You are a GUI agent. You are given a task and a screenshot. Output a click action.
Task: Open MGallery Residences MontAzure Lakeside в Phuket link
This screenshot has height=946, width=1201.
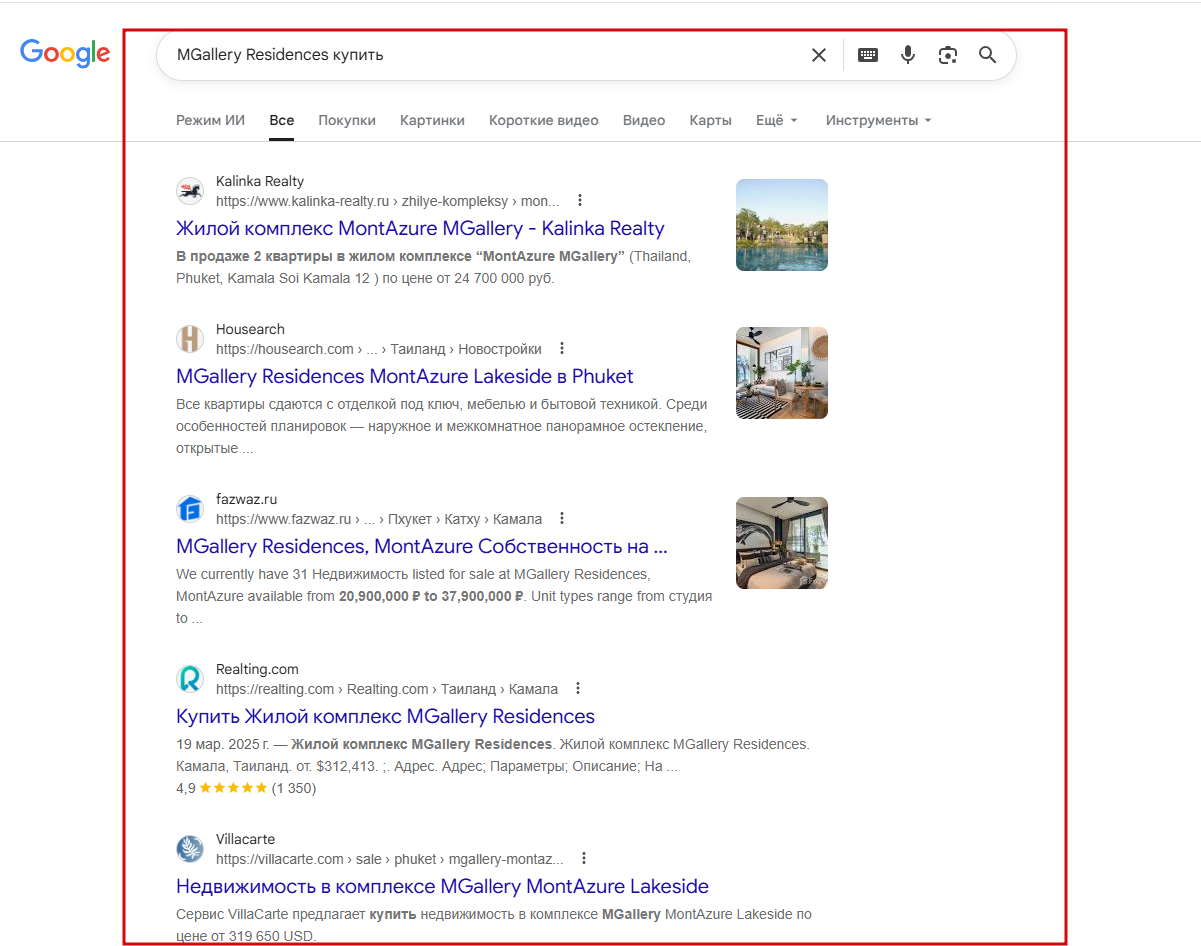click(x=405, y=376)
